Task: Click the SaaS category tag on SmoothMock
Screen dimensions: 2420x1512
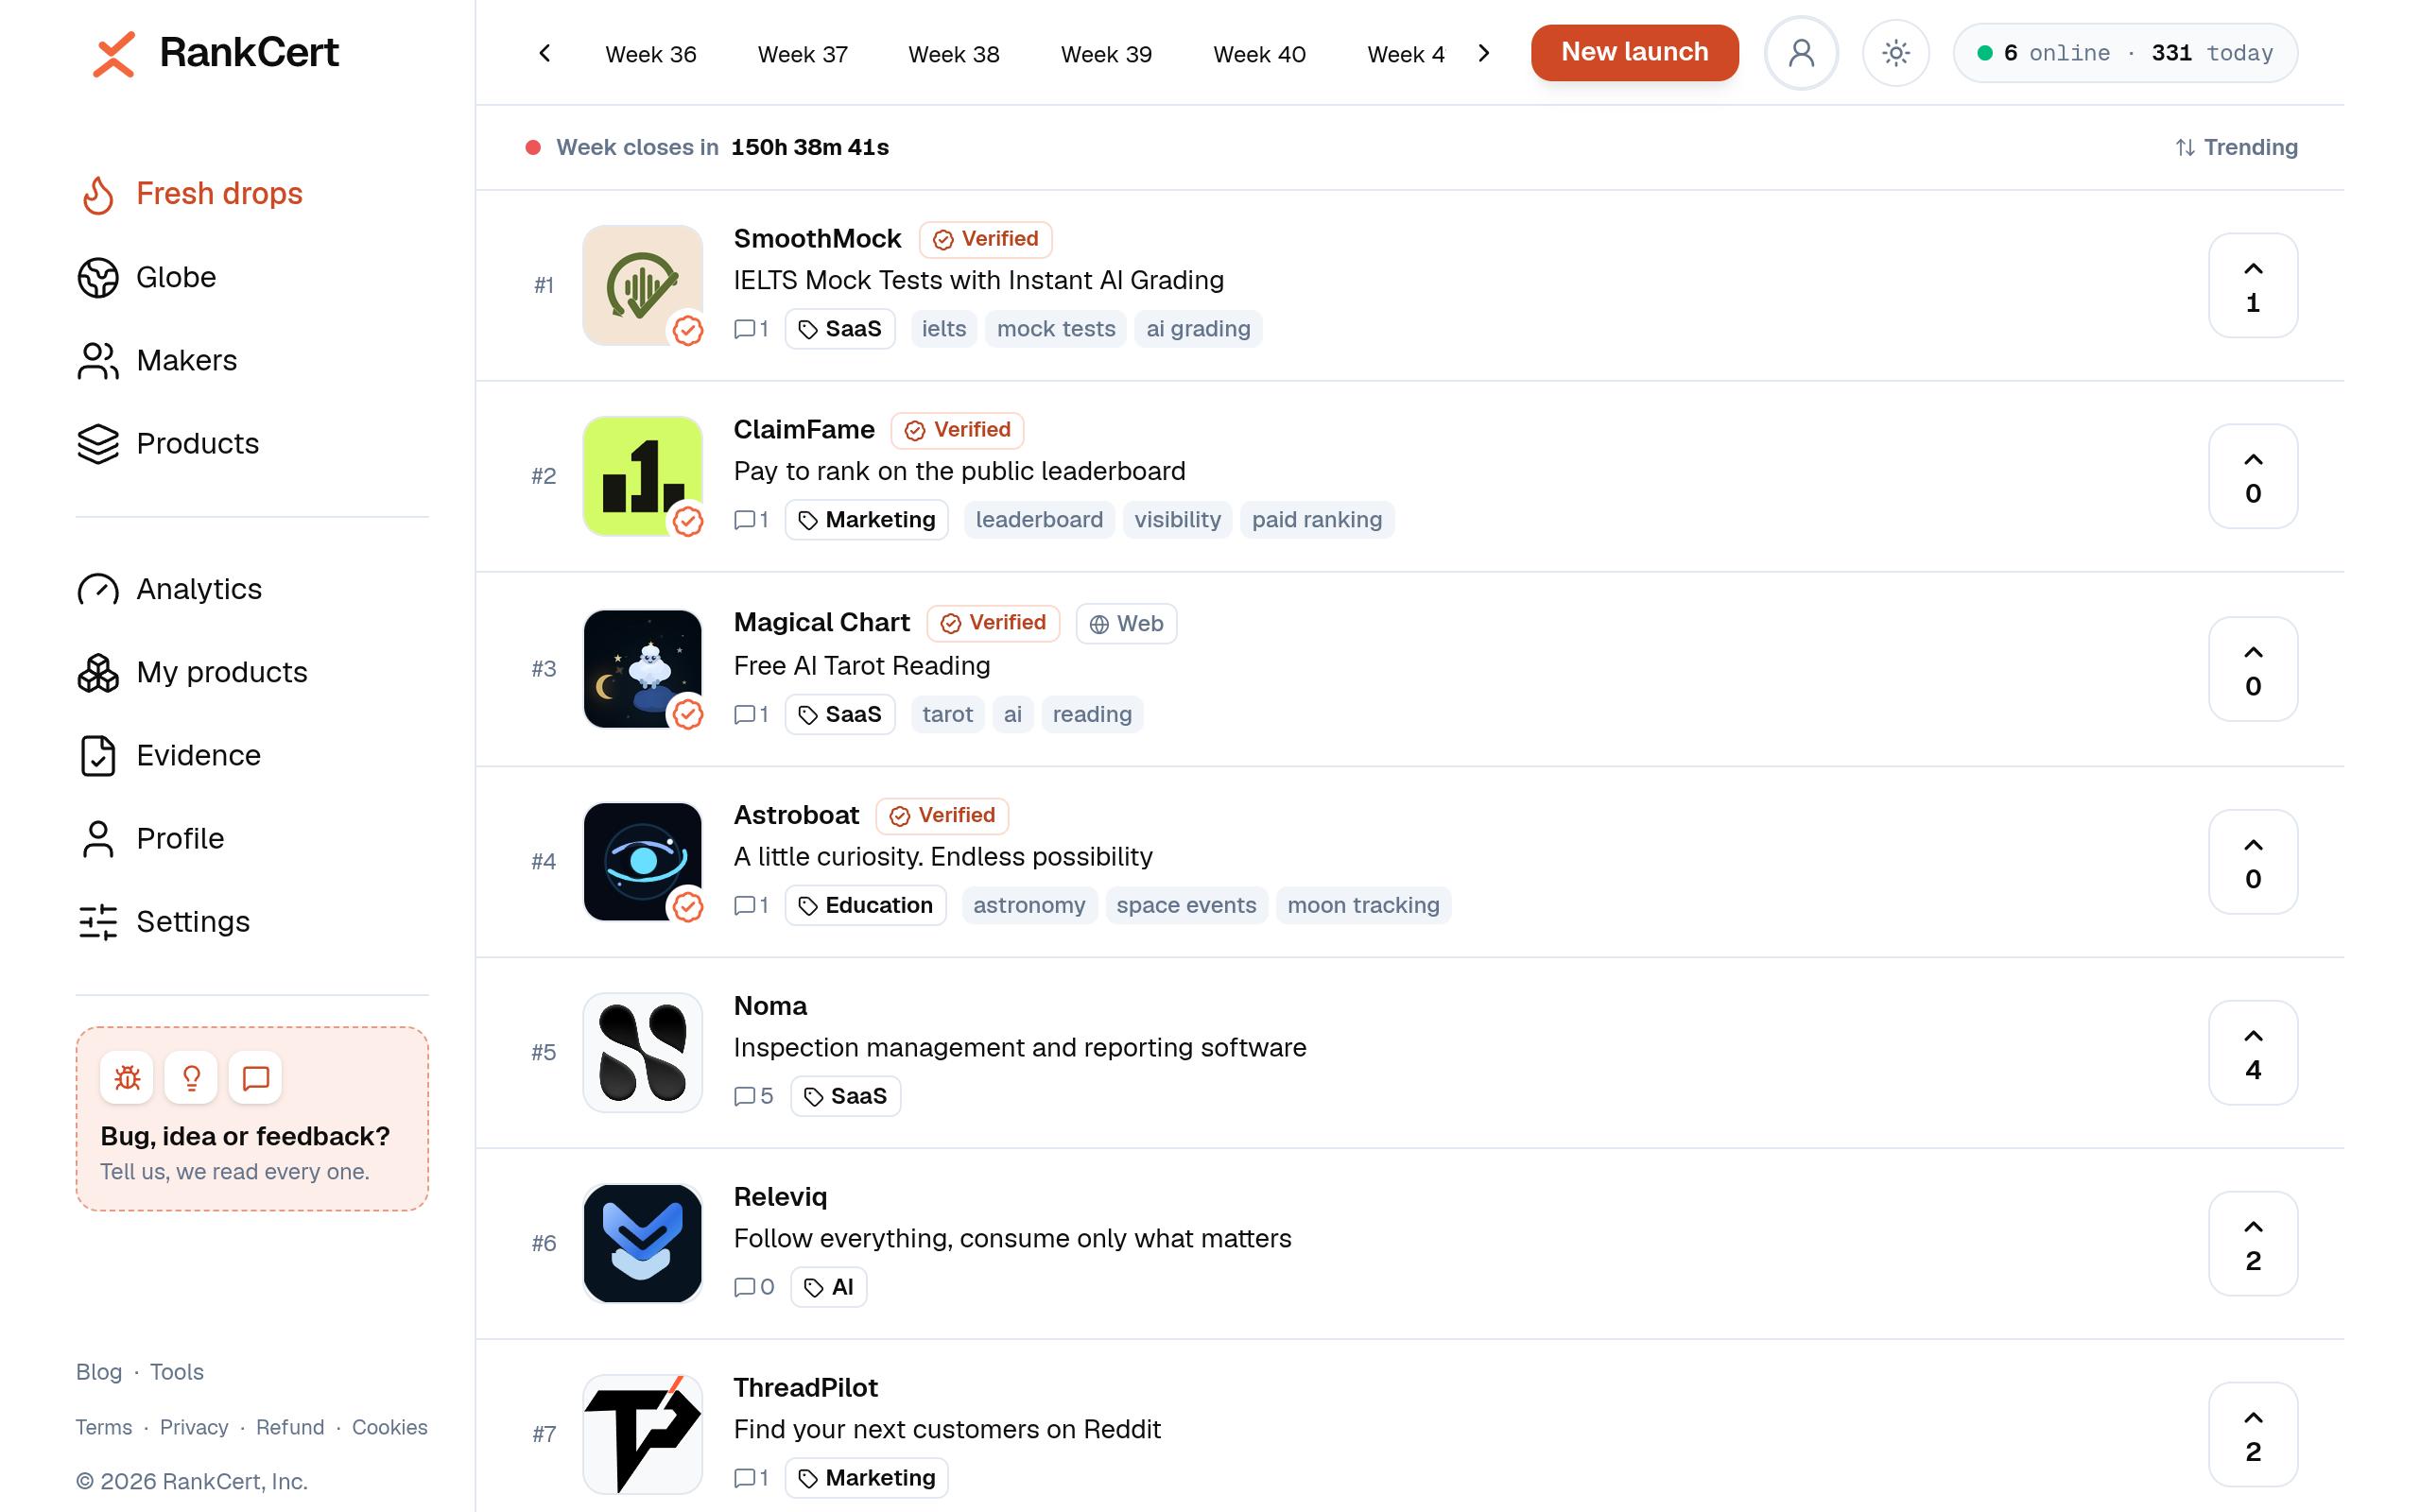Action: coord(840,329)
